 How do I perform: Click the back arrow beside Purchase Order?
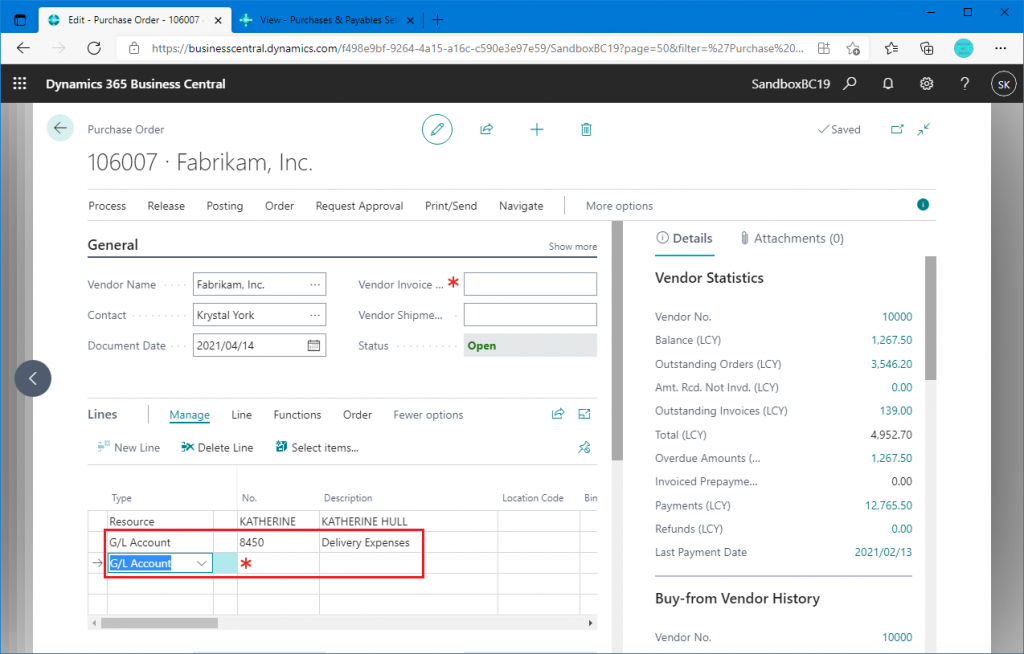point(60,128)
